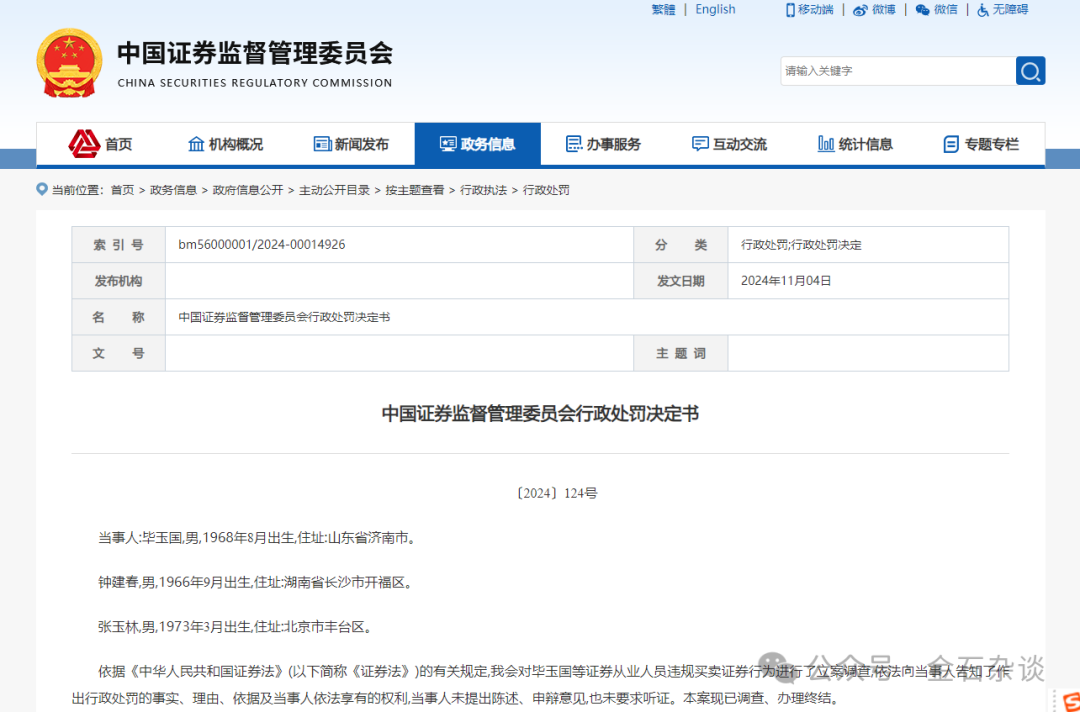Open the 机构概况 navigation tab
Screen dimensions: 1080x712
[x=225, y=144]
